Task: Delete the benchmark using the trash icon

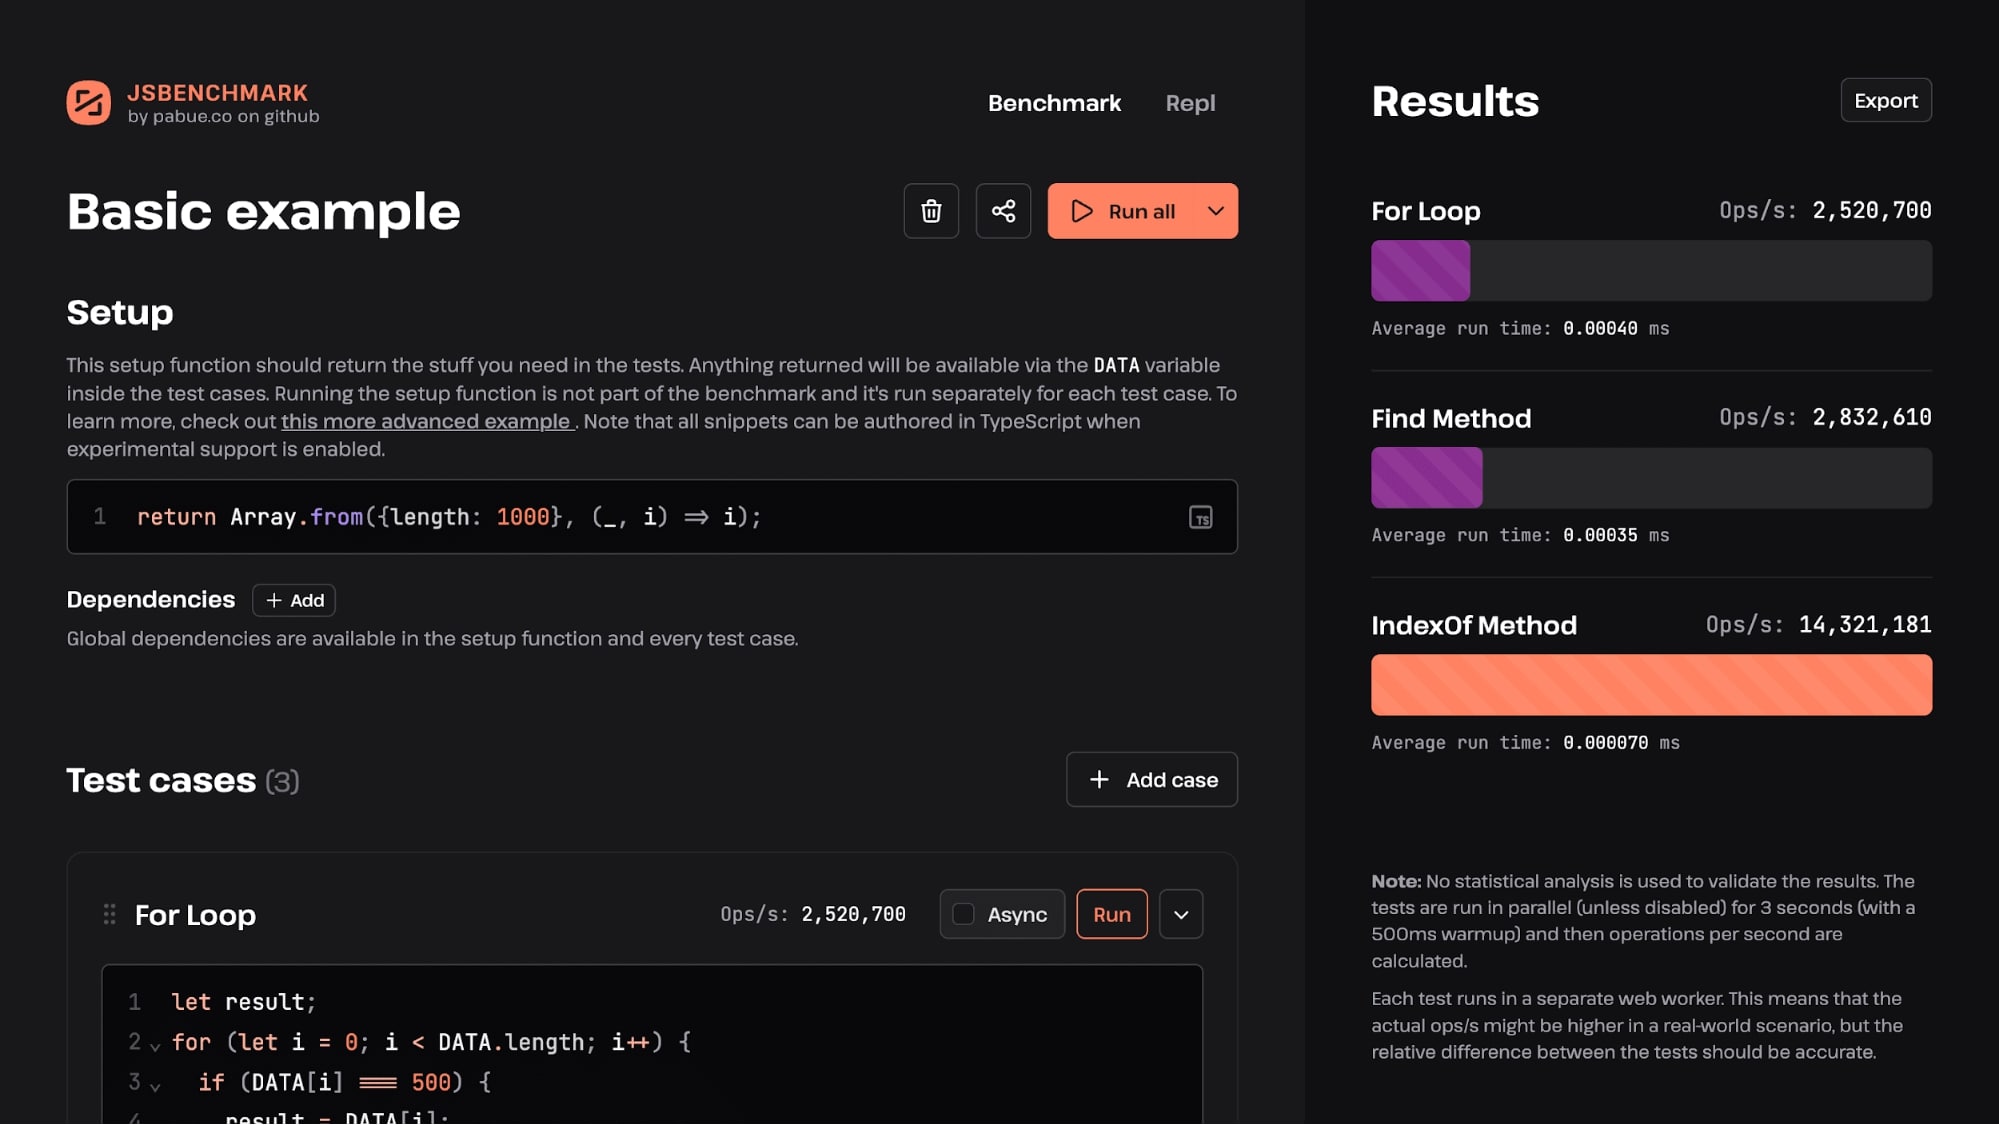Action: click(930, 211)
